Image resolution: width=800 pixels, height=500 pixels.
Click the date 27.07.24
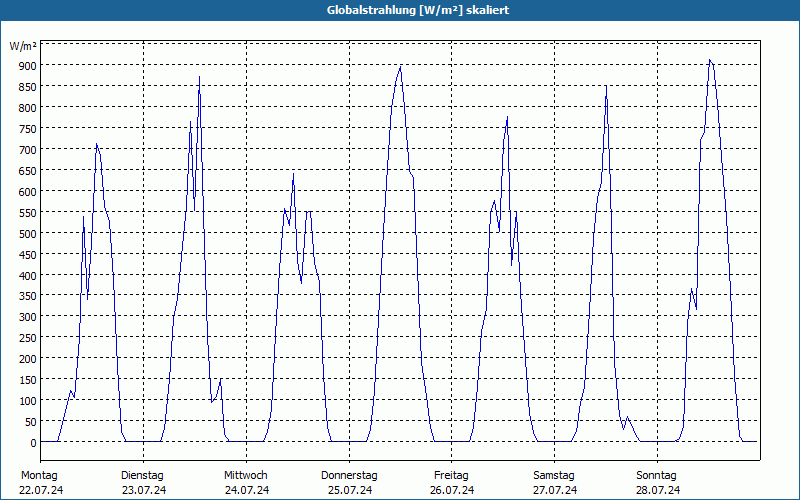(555, 490)
